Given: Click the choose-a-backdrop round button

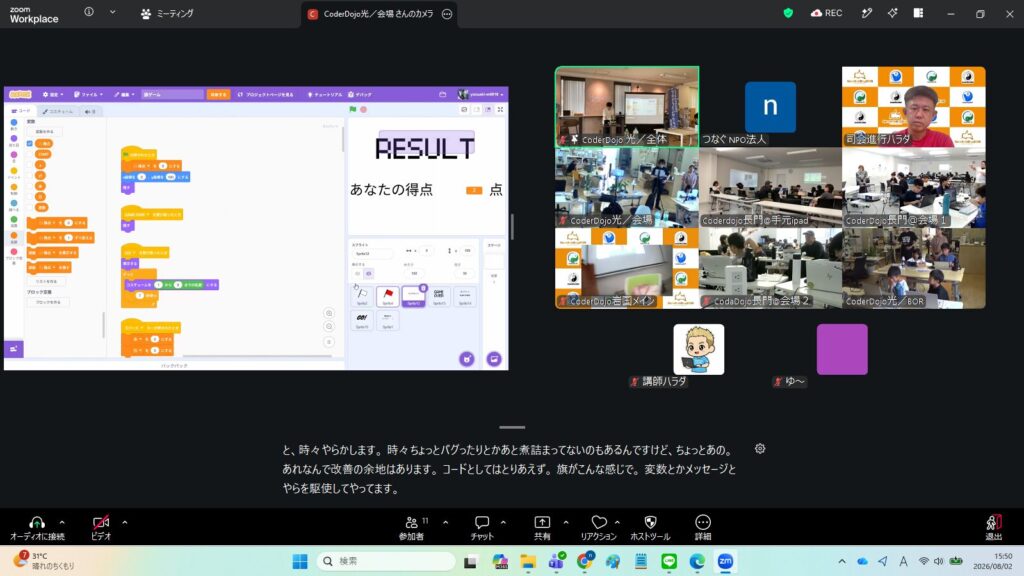Looking at the screenshot, I should [494, 359].
